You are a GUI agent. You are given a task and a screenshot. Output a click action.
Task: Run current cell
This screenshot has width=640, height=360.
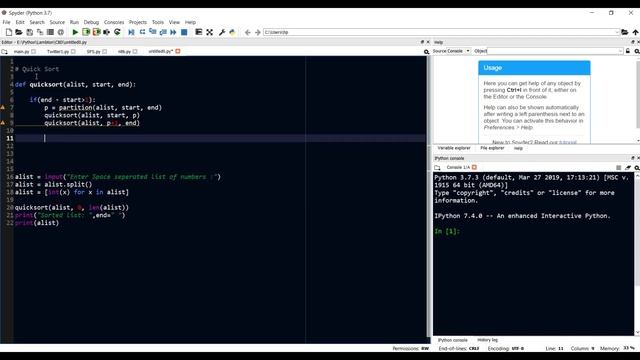coord(86,32)
